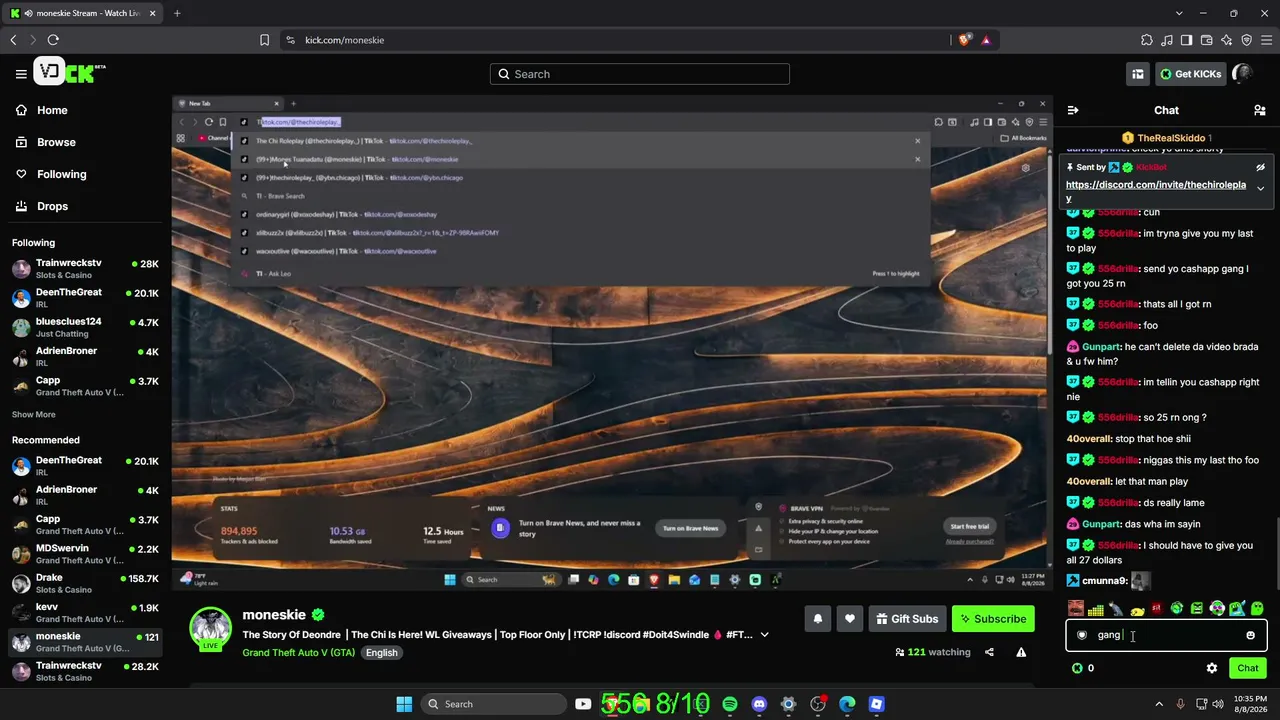
Task: Open the pinned Discord invite link
Action: 1156,191
